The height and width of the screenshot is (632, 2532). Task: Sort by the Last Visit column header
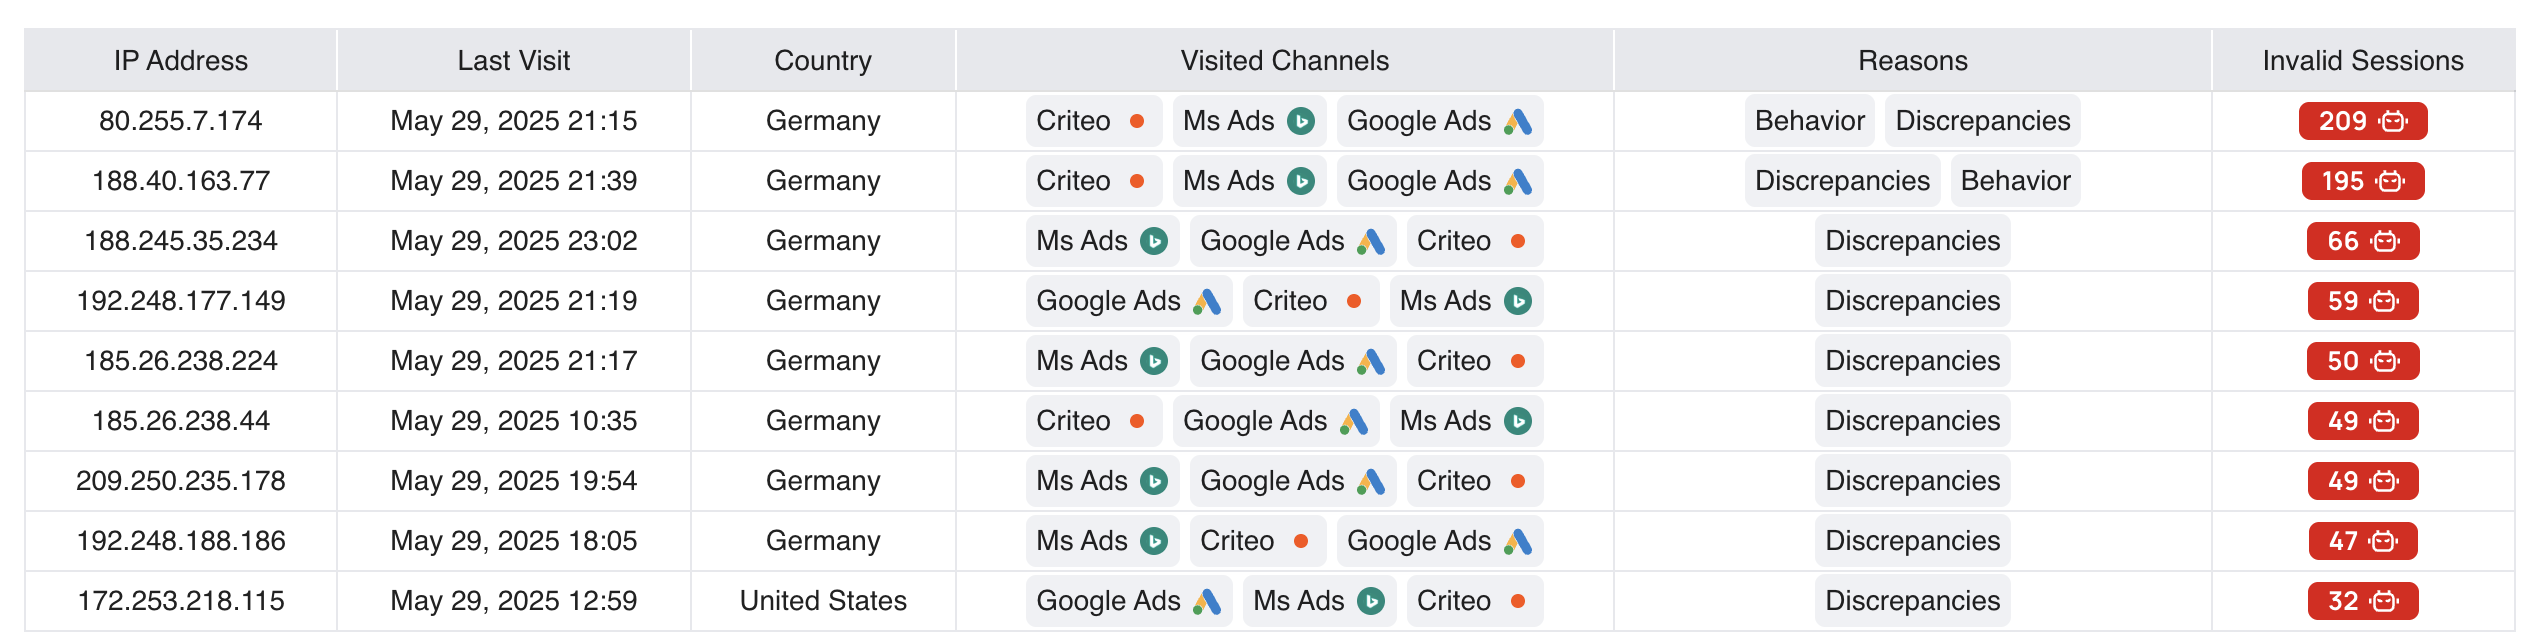tap(513, 61)
